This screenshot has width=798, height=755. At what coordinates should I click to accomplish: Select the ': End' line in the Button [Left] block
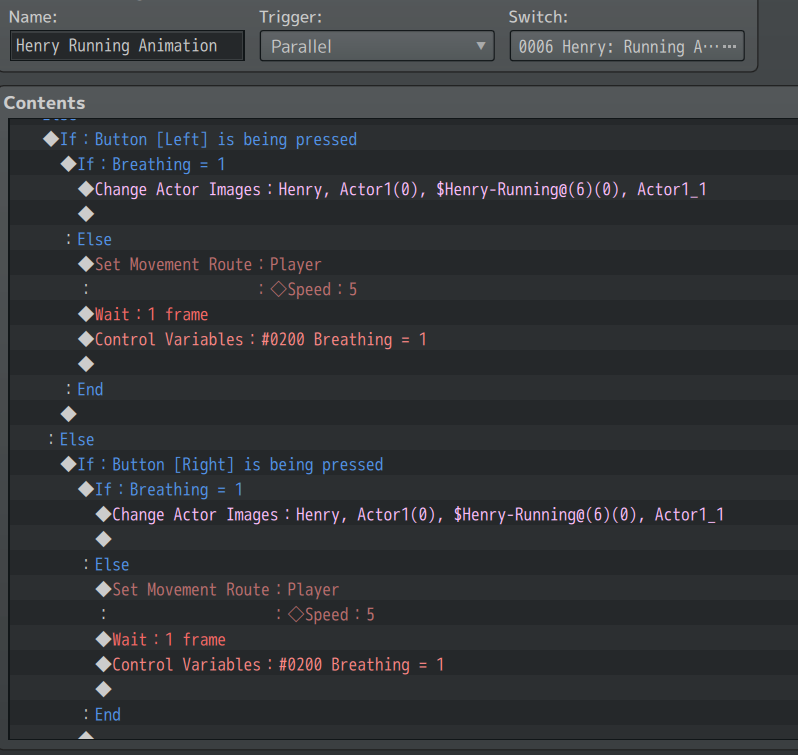click(x=404, y=389)
